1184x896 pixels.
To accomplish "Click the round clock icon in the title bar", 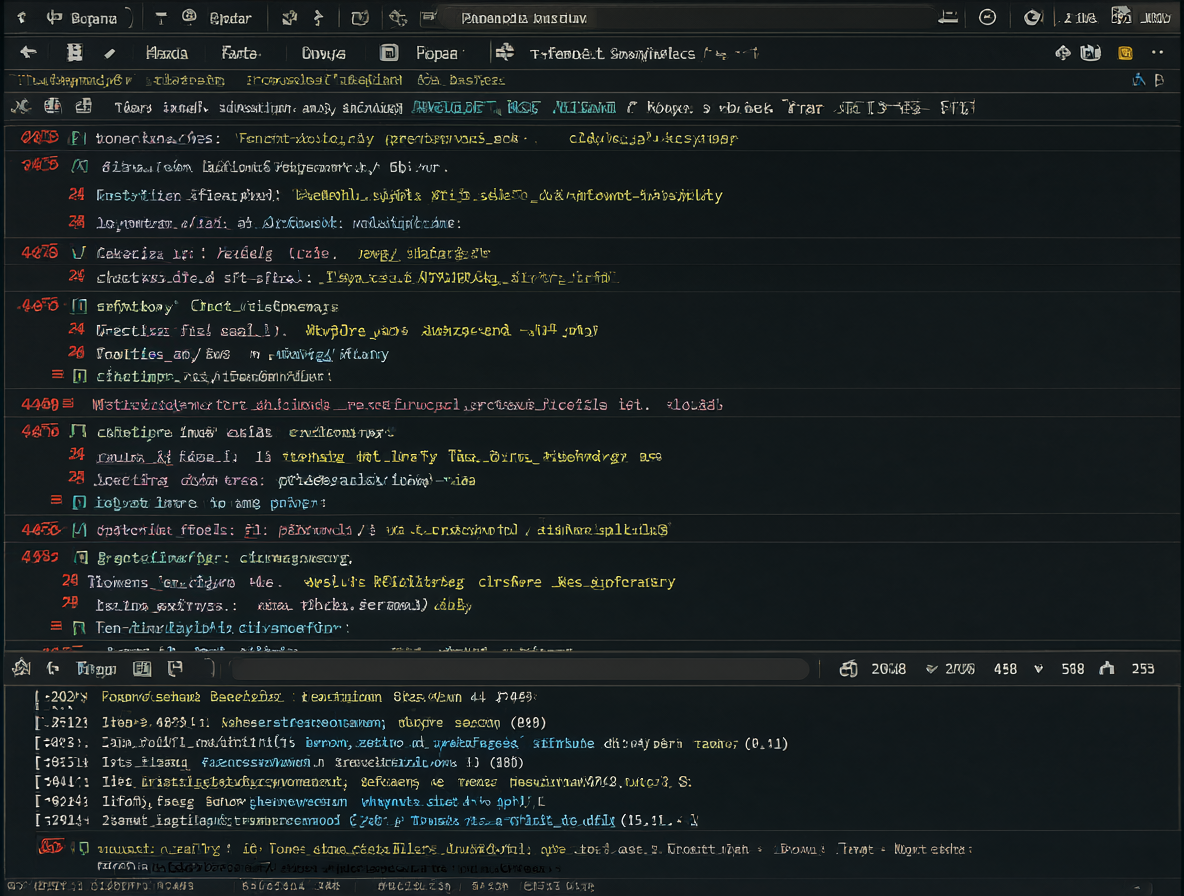I will 987,17.
